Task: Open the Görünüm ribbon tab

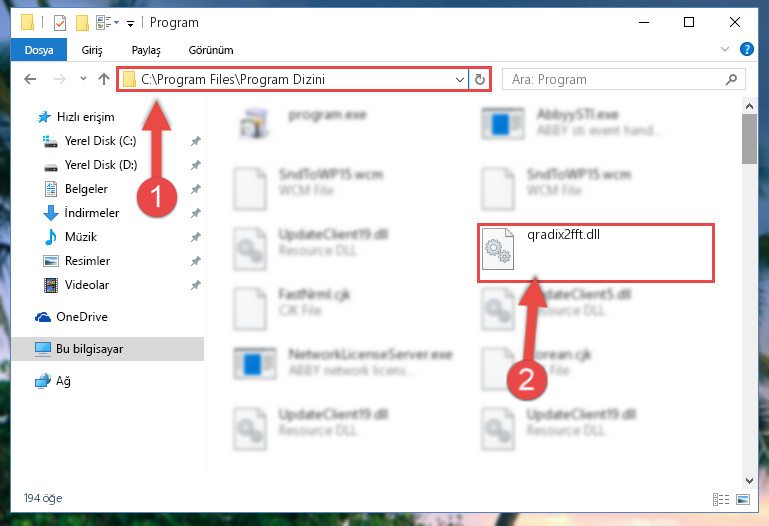Action: (x=211, y=50)
